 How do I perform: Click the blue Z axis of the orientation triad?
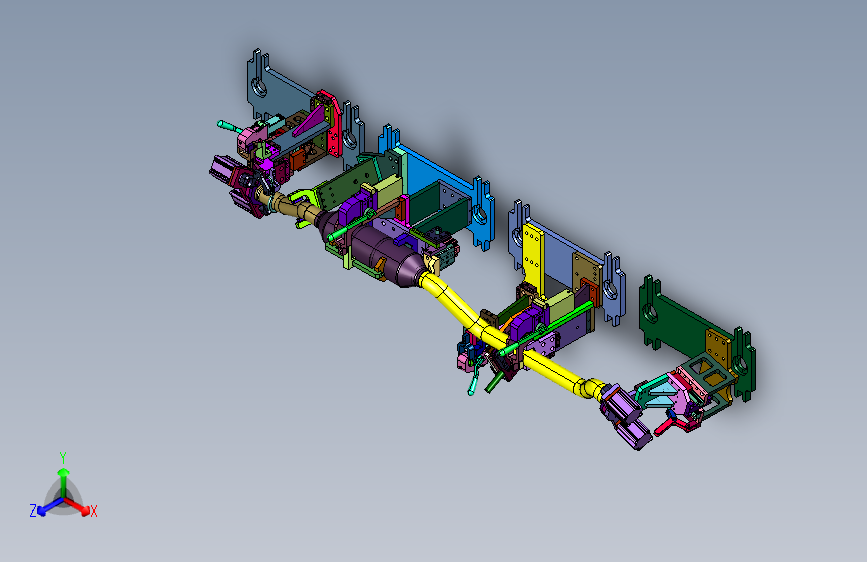click(x=49, y=506)
